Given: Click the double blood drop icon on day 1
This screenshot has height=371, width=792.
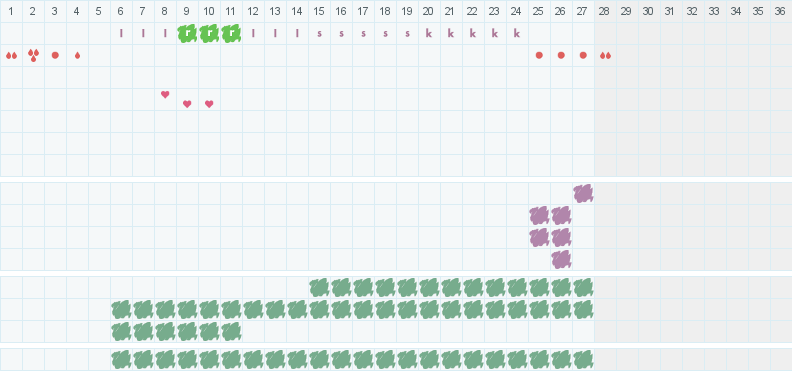Looking at the screenshot, I should point(11,56).
